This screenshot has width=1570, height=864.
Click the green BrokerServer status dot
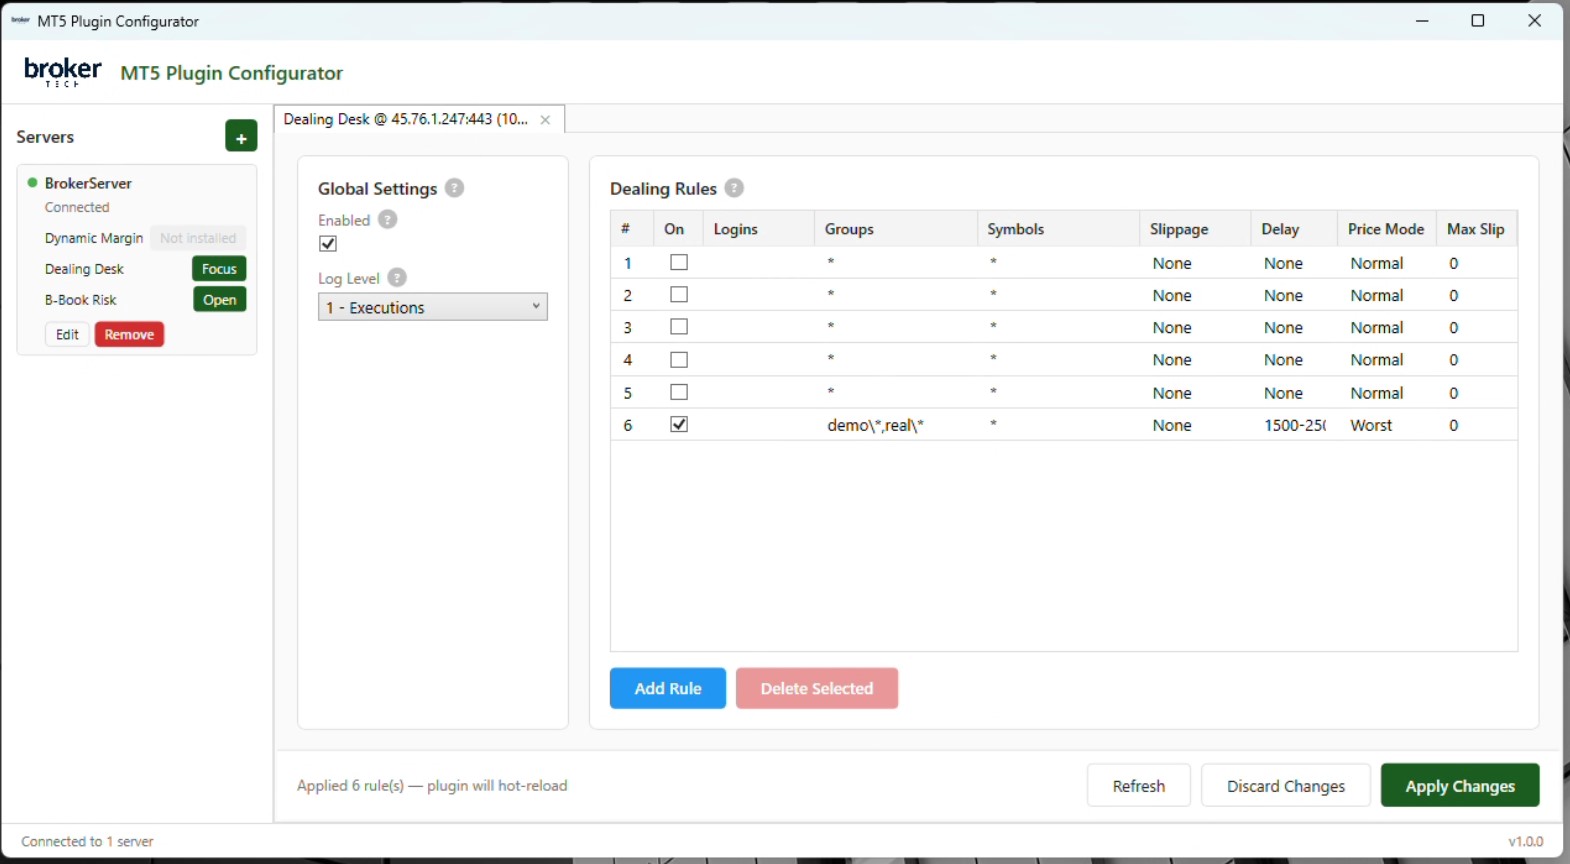(x=33, y=183)
